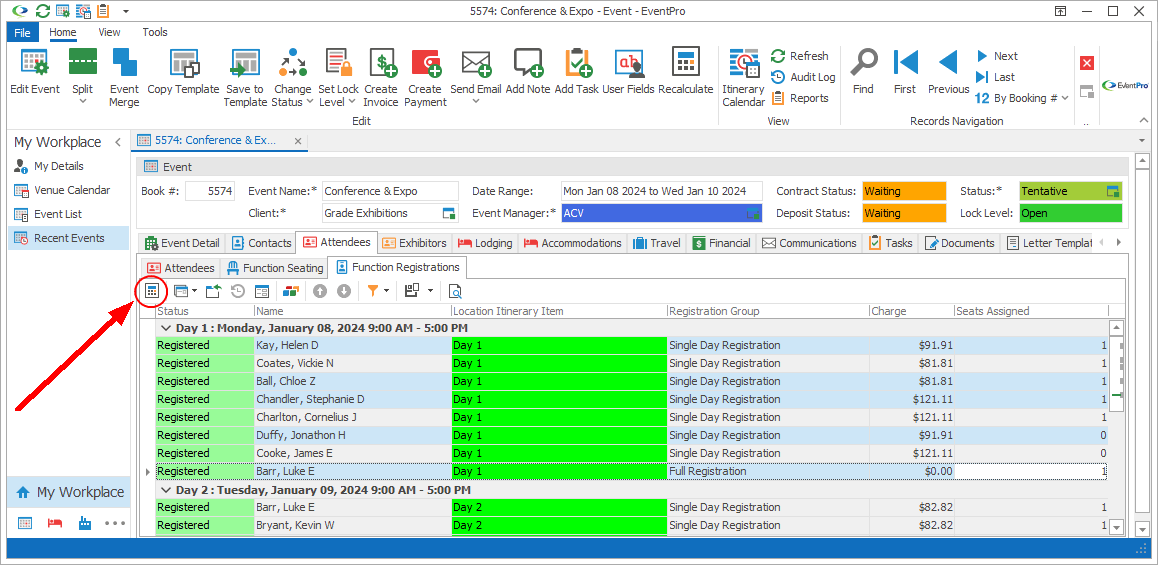Viewport: 1158px width, 565px height.
Task: Click the Add Task icon
Action: click(x=576, y=64)
